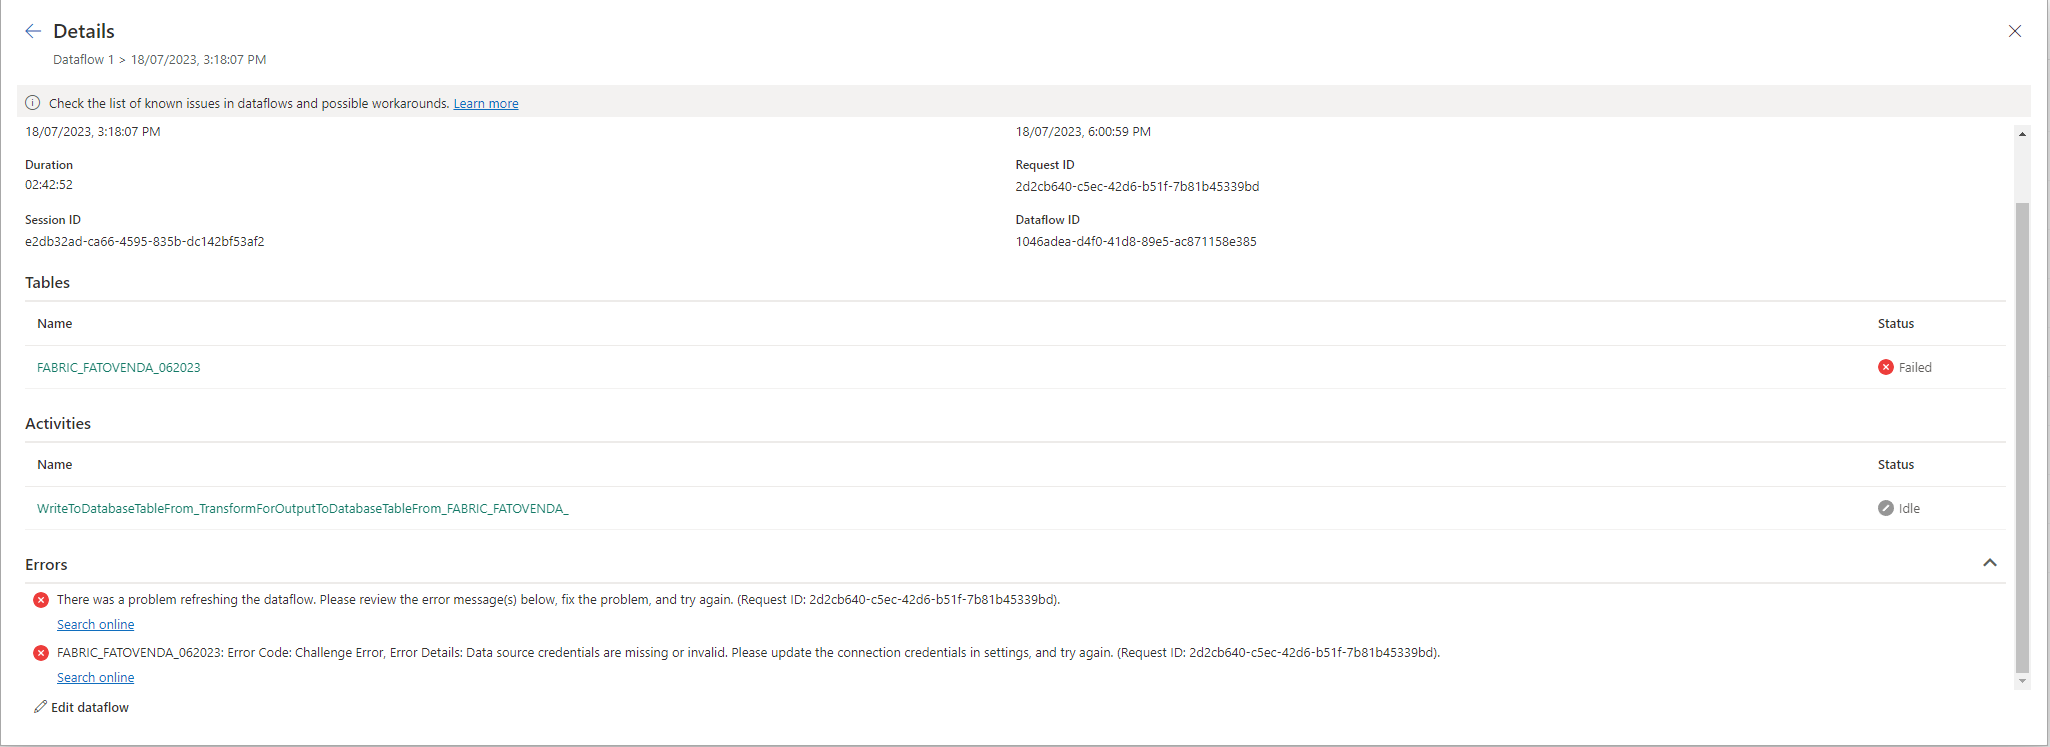Image resolution: width=2050 pixels, height=747 pixels.
Task: Click the grey Idle status icon
Action: [1886, 508]
